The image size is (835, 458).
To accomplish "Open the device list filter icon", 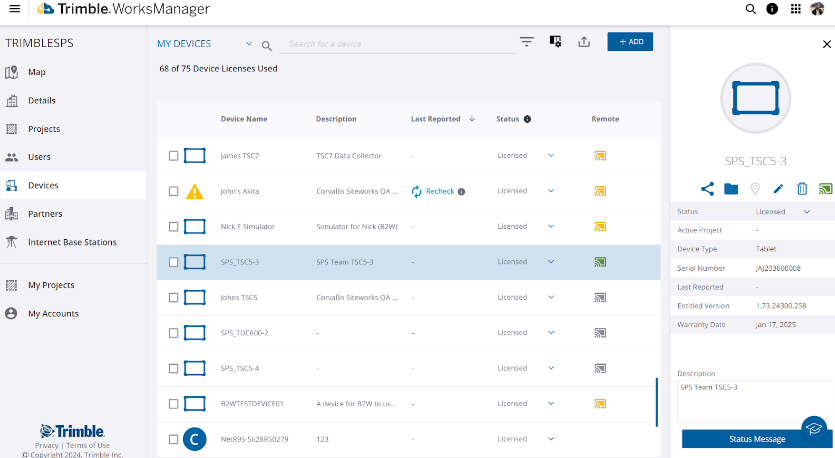I will 527,42.
